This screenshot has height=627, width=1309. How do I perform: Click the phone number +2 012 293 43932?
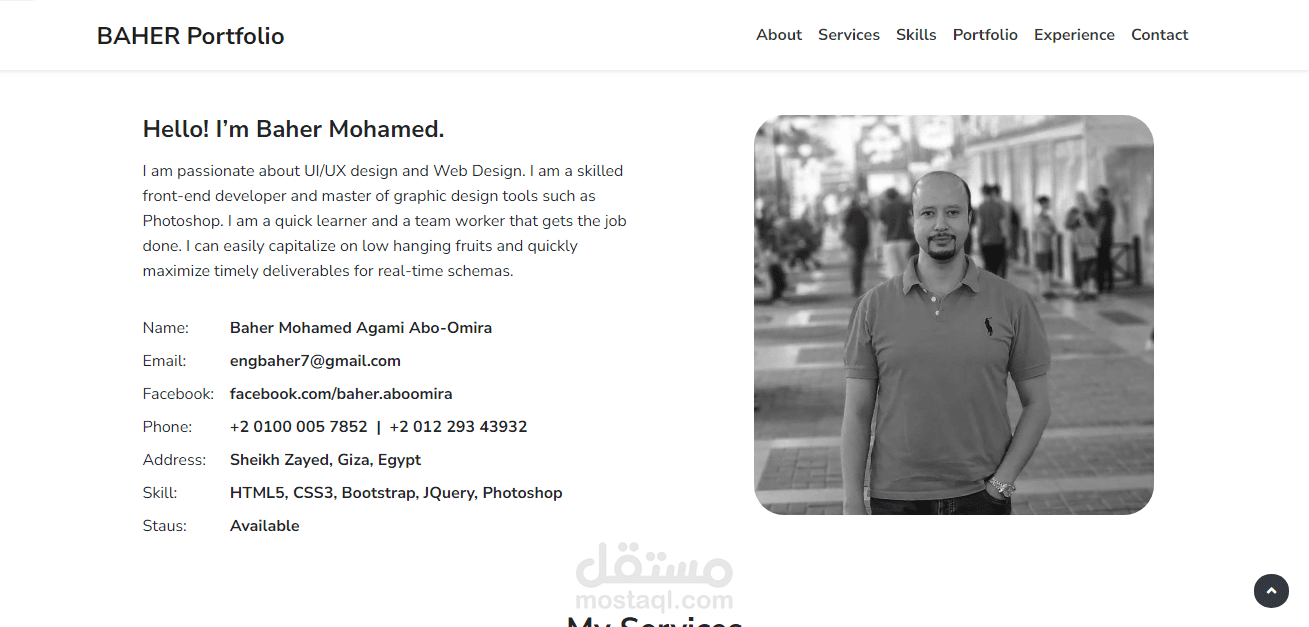tap(458, 427)
